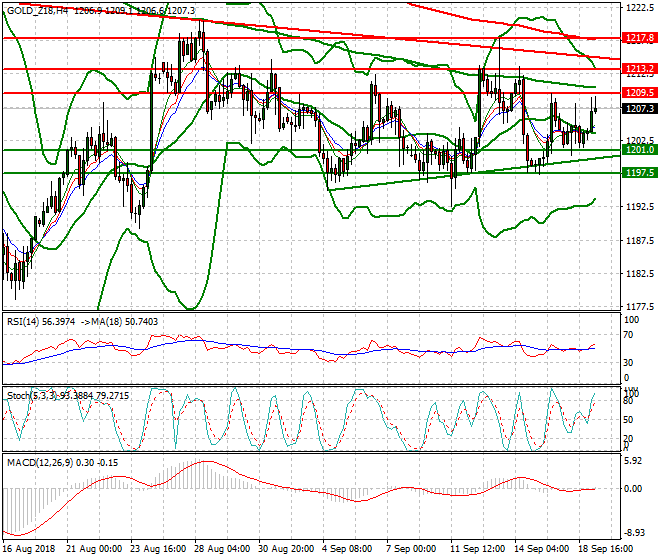
Task: Click the Stoch(5,3,3) indicator label
Action: (x=32, y=395)
